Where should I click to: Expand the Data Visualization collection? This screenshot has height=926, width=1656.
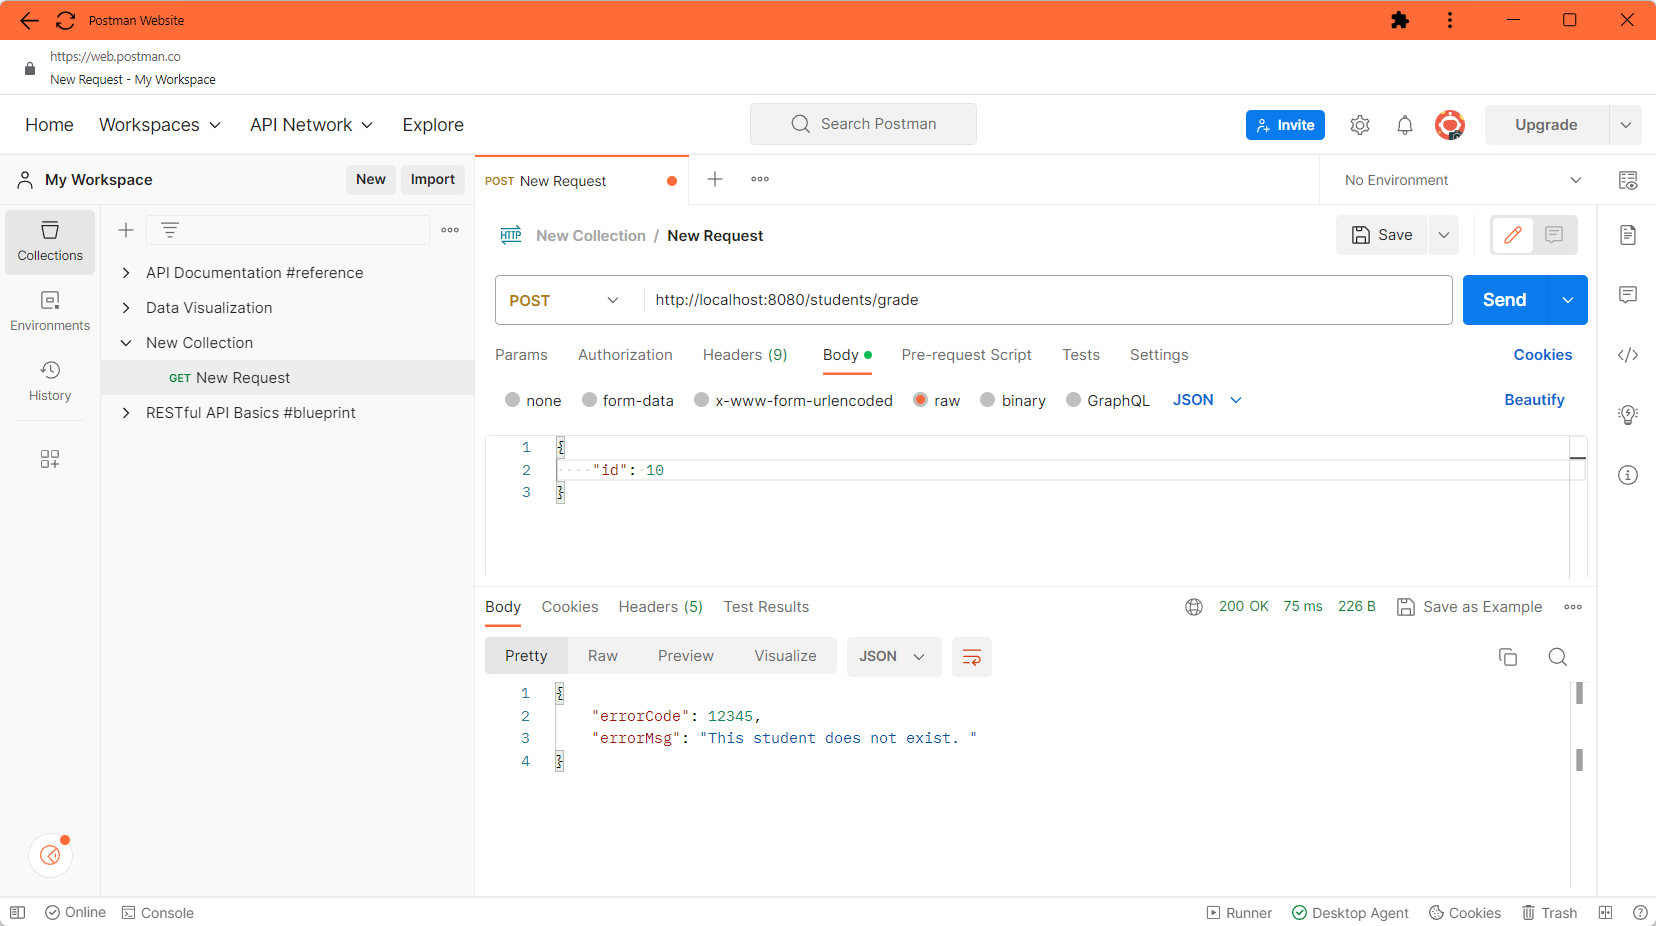coord(126,308)
